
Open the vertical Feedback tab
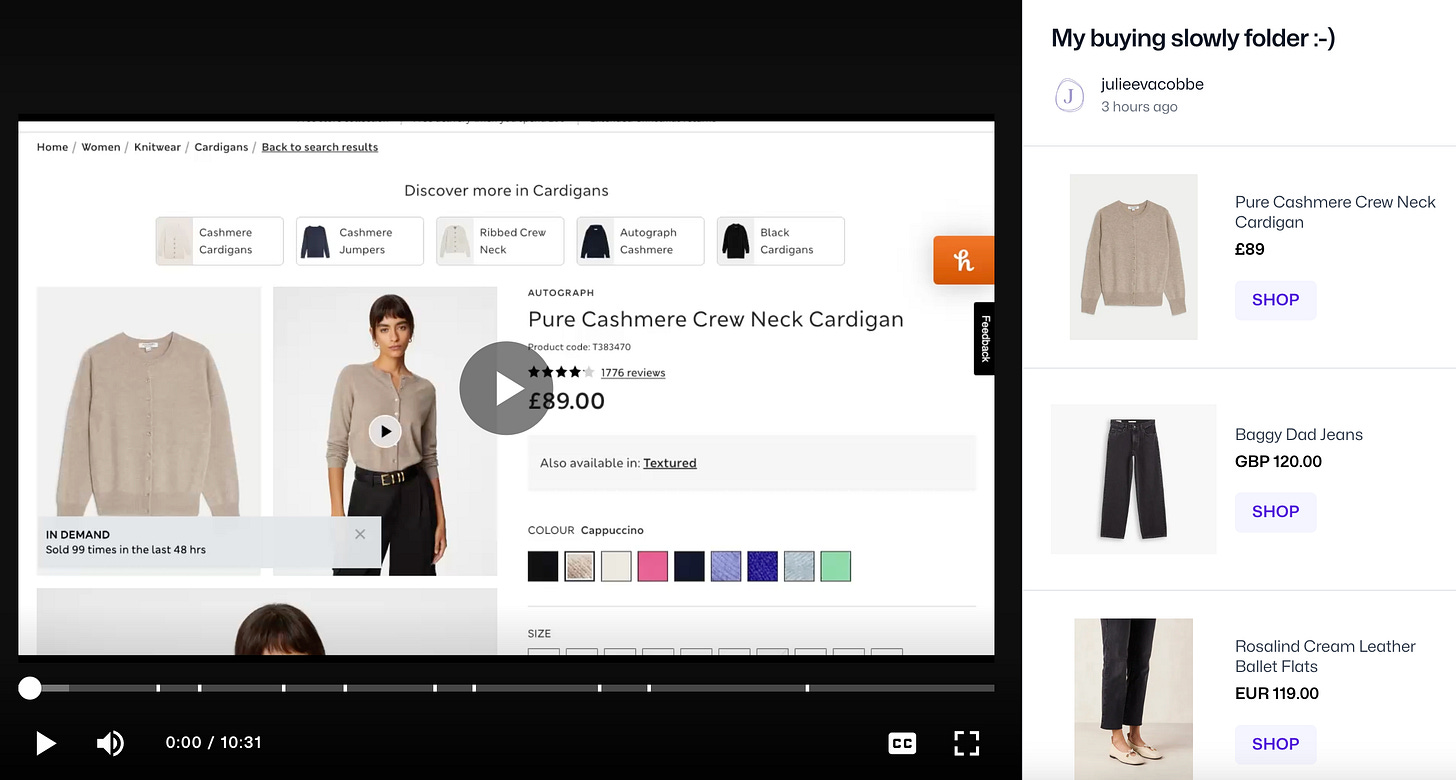point(984,339)
